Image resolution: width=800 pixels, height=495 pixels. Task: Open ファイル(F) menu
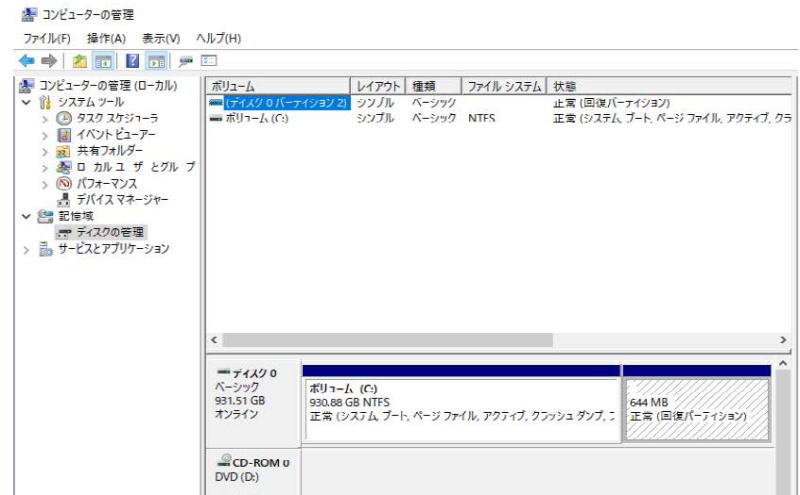pyautogui.click(x=46, y=38)
